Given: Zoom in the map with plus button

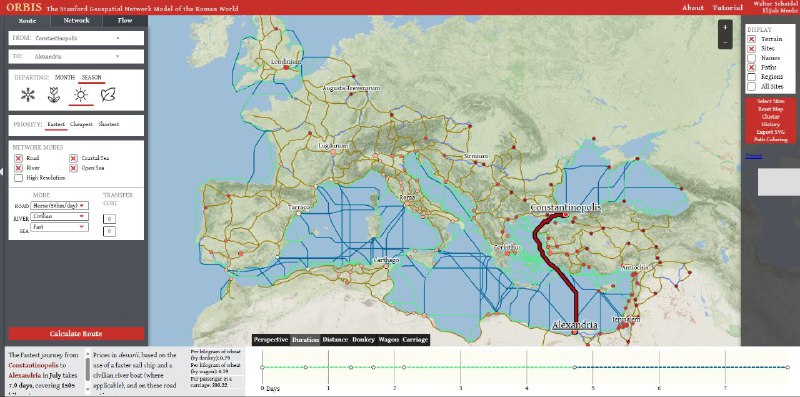Looking at the screenshot, I should click(x=725, y=28).
